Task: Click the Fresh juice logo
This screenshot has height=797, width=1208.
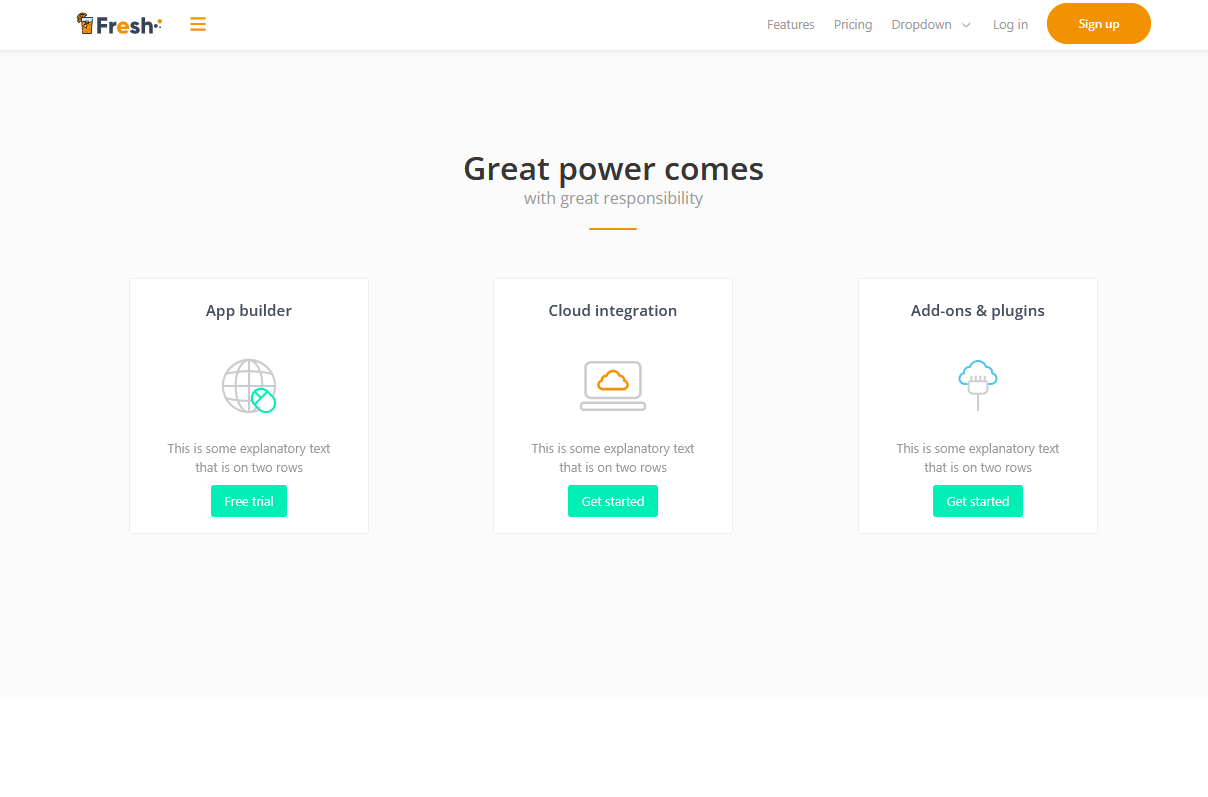Action: (x=119, y=25)
